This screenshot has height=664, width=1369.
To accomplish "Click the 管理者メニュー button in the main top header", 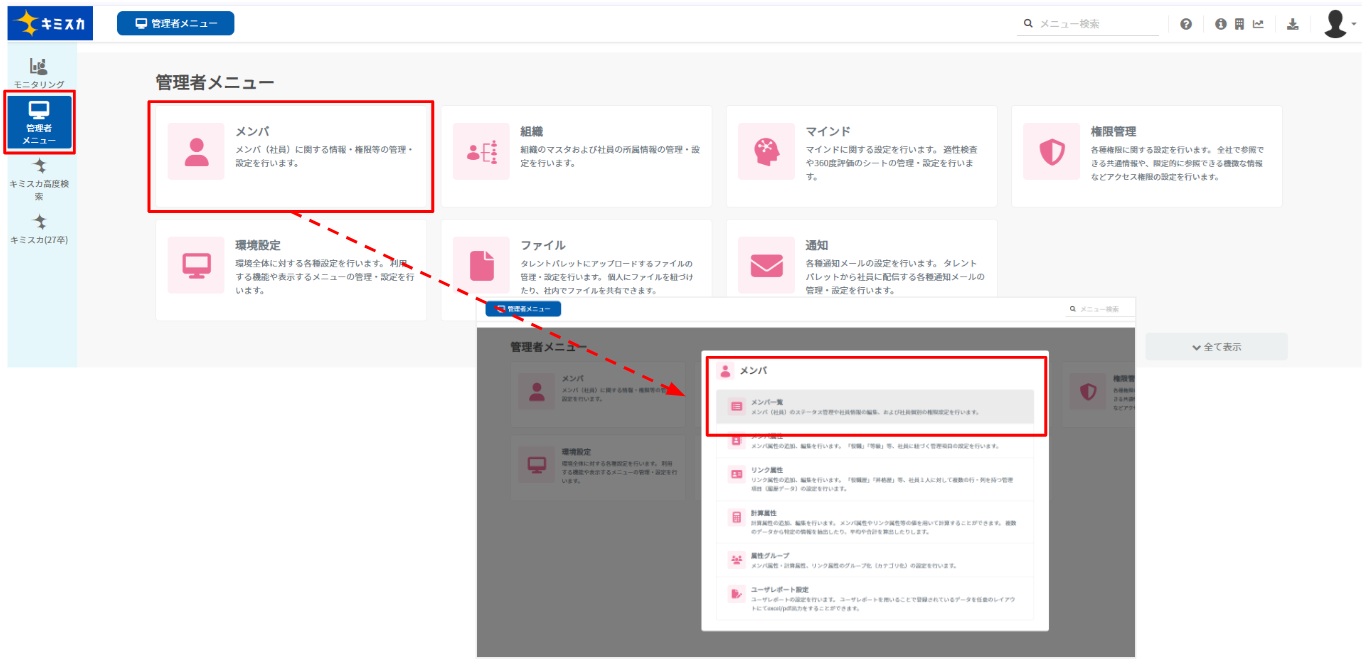I will [x=176, y=23].
